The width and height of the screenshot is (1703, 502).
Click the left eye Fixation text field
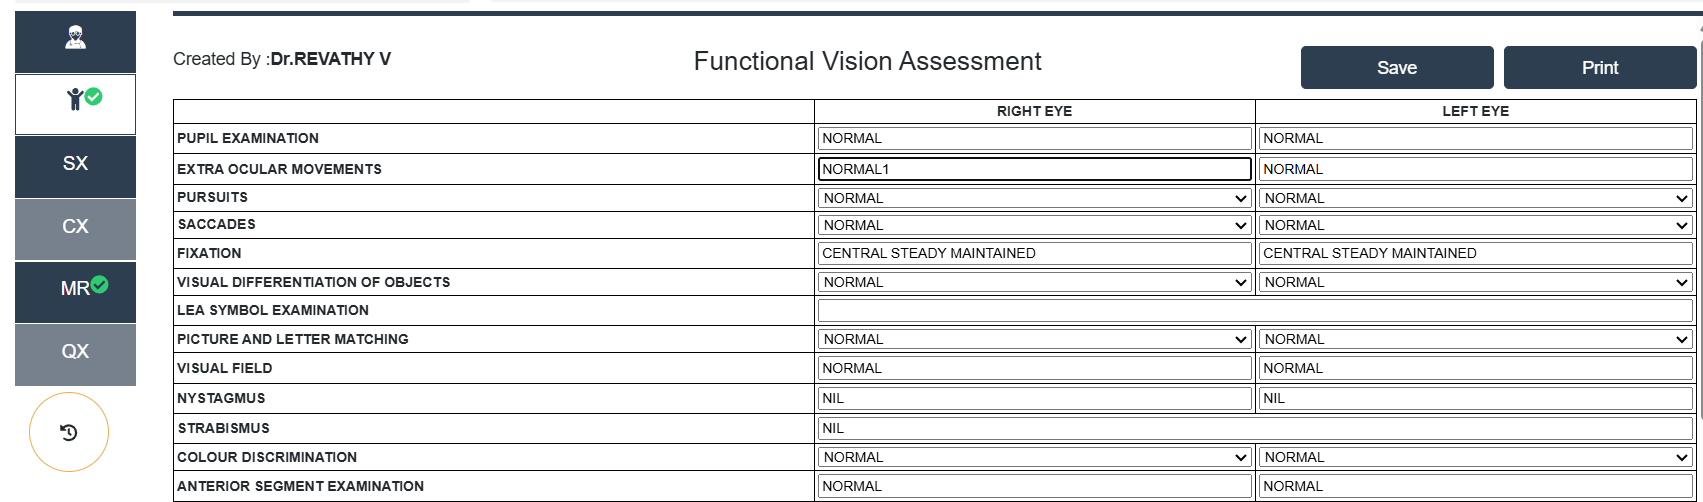pyautogui.click(x=1475, y=253)
